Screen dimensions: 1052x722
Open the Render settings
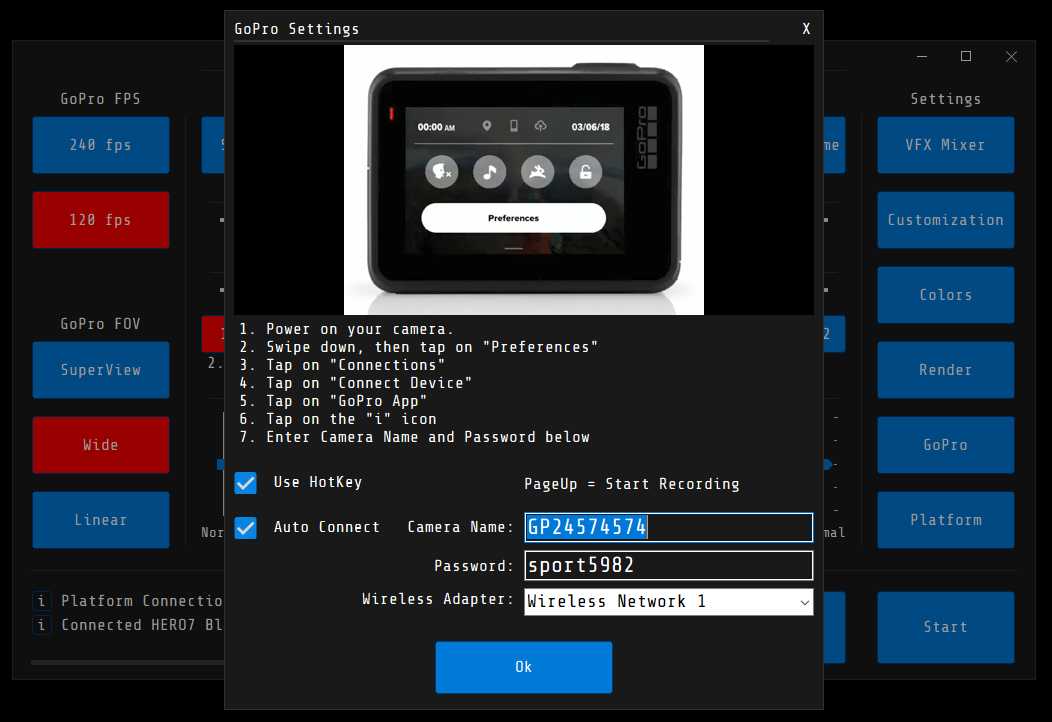pos(945,370)
